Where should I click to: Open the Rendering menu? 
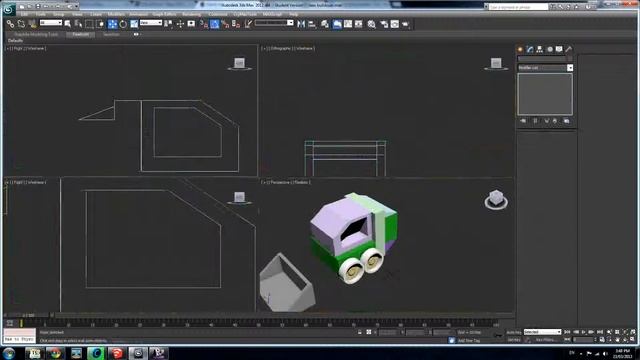[x=191, y=14]
